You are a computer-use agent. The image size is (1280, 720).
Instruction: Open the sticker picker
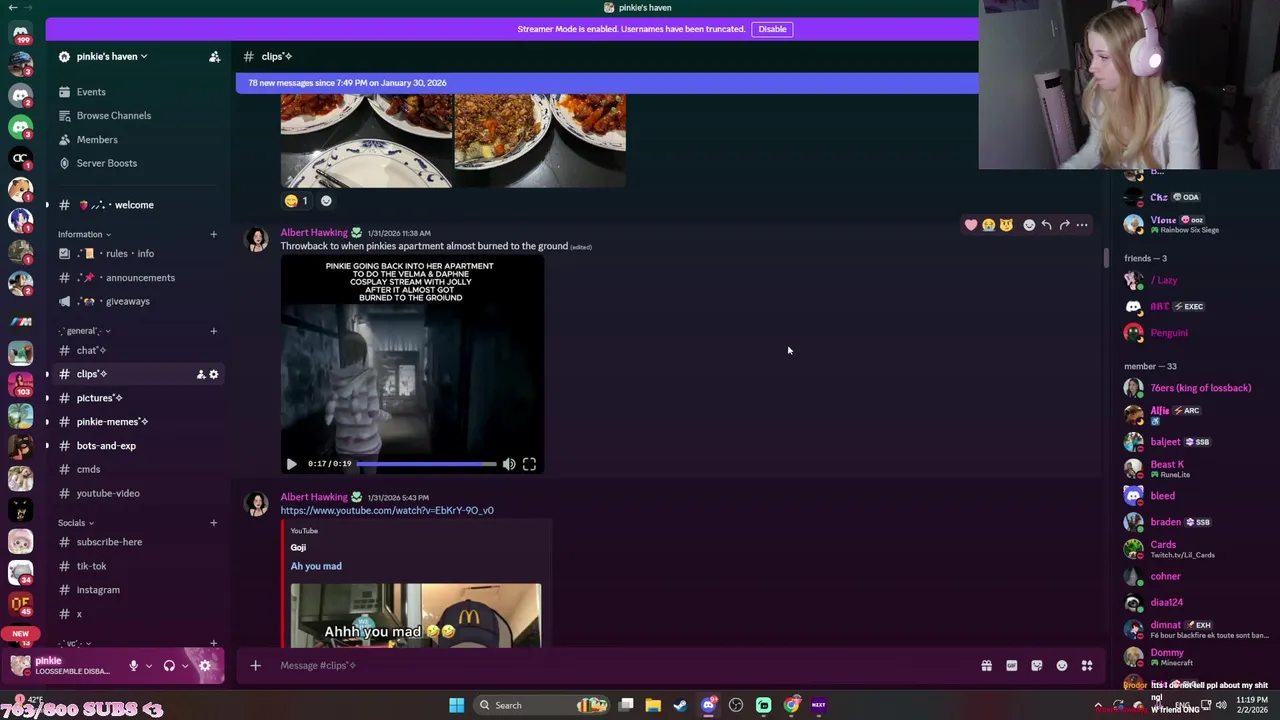(x=1037, y=666)
